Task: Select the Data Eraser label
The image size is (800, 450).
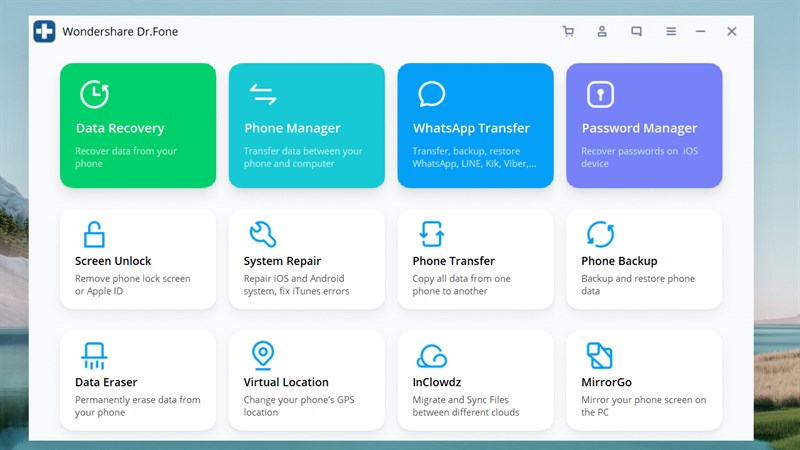Action: coord(106,382)
